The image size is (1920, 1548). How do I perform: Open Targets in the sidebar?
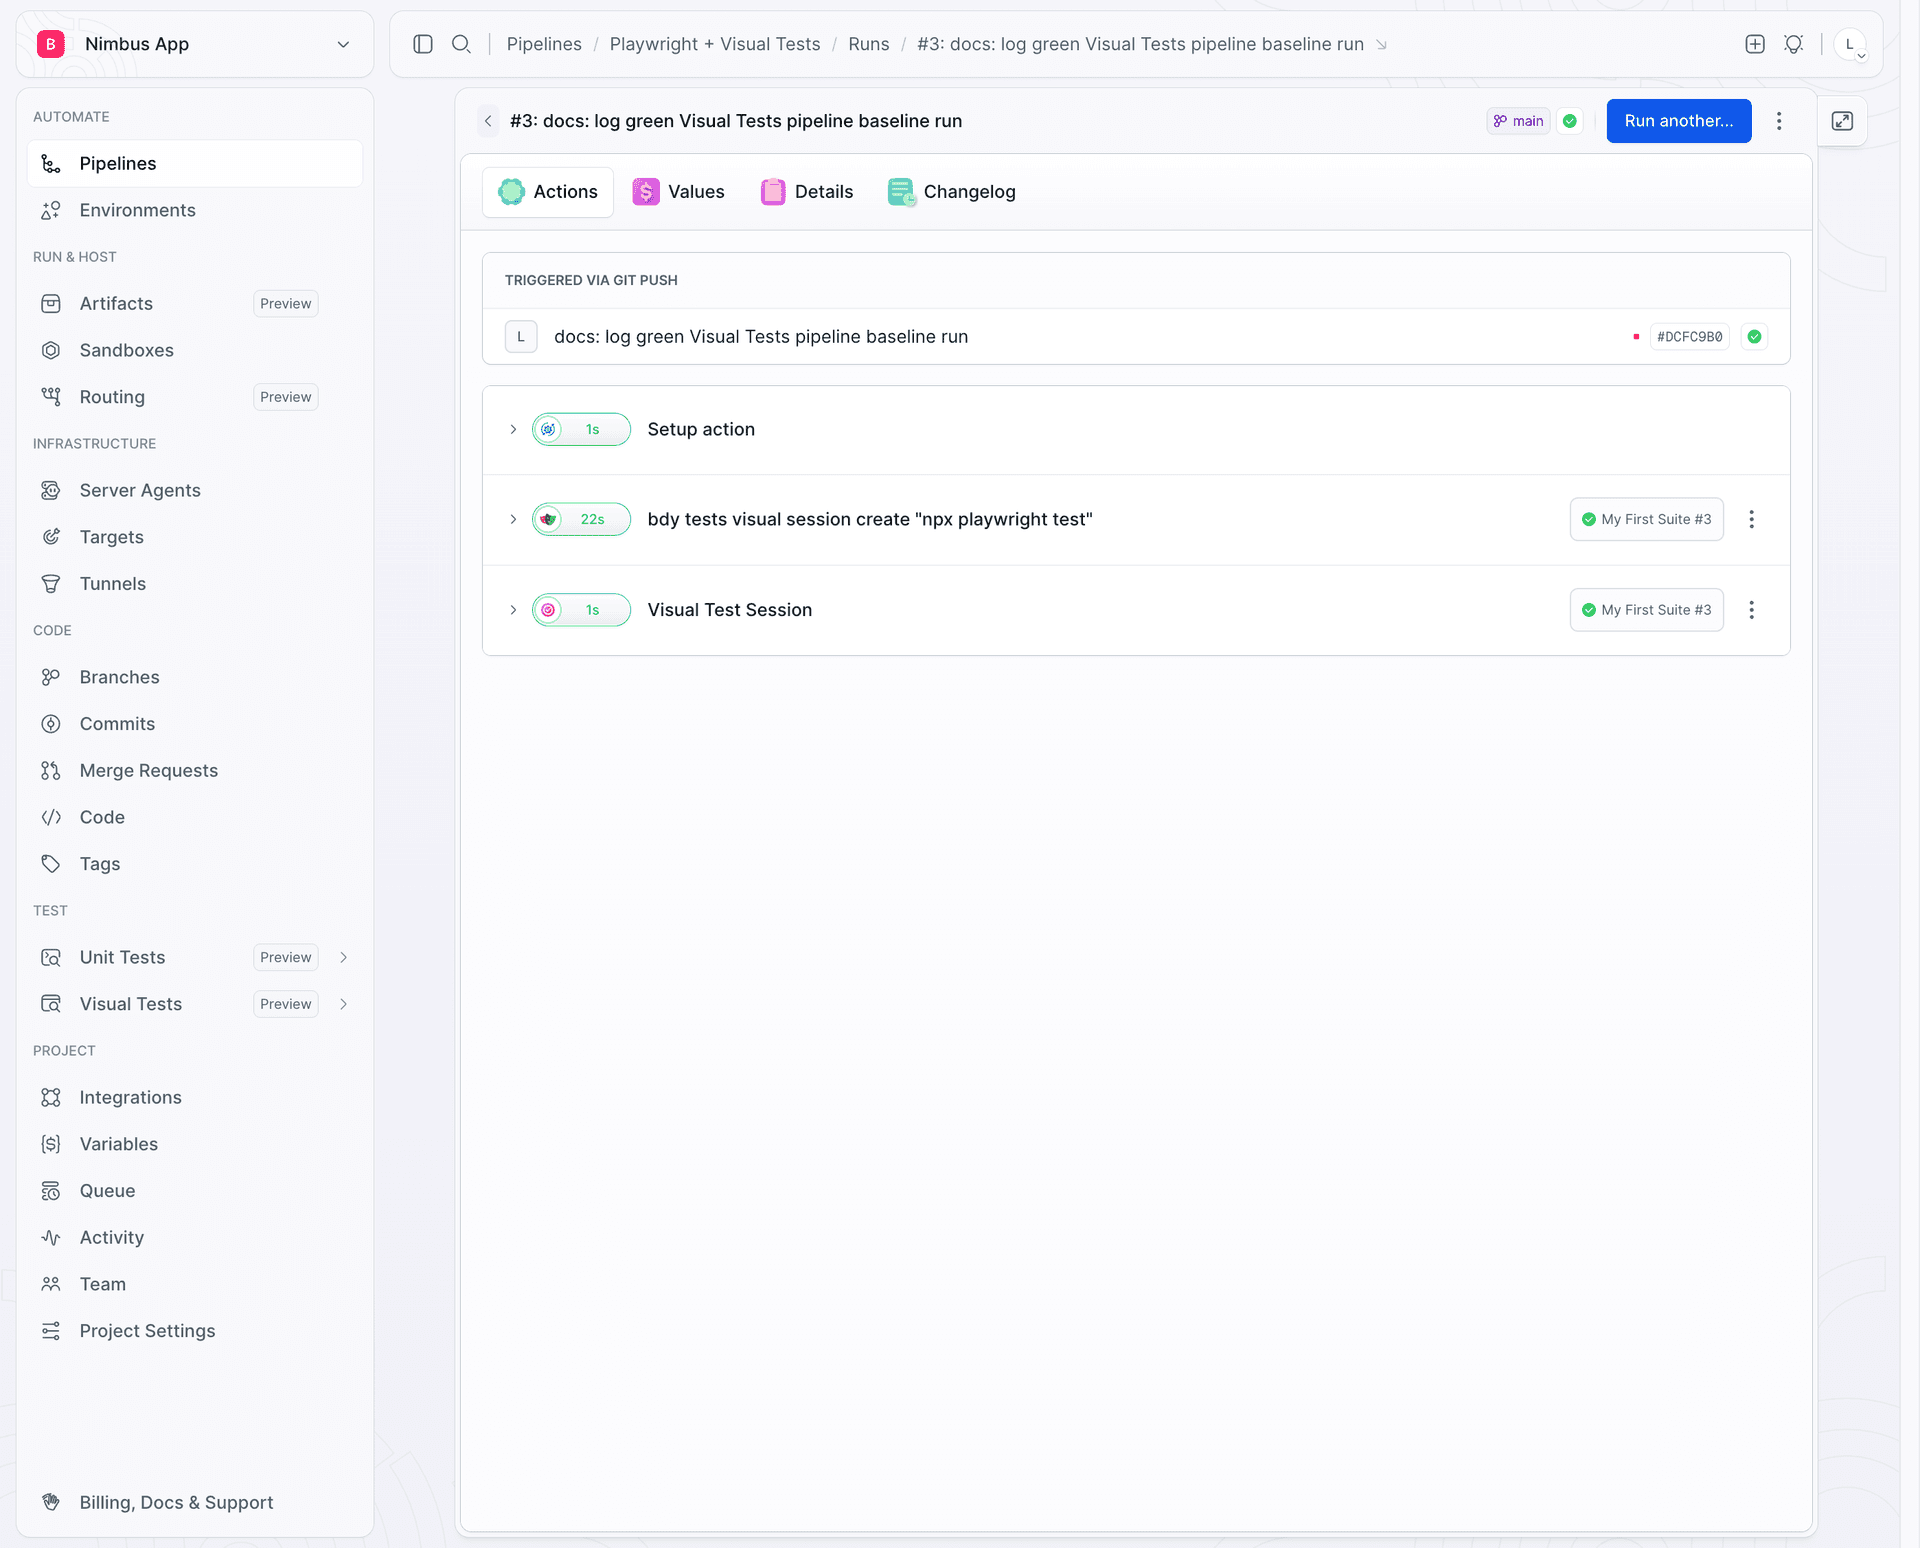195,537
